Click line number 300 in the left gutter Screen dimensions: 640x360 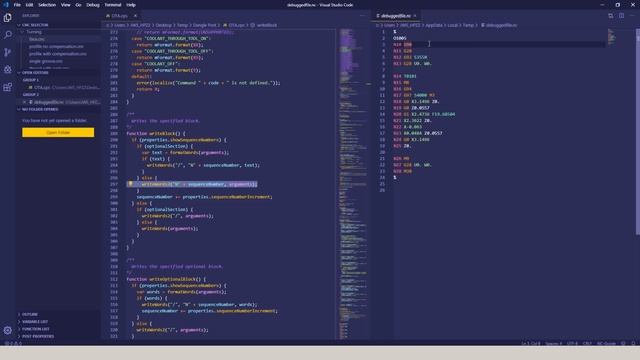tap(114, 203)
